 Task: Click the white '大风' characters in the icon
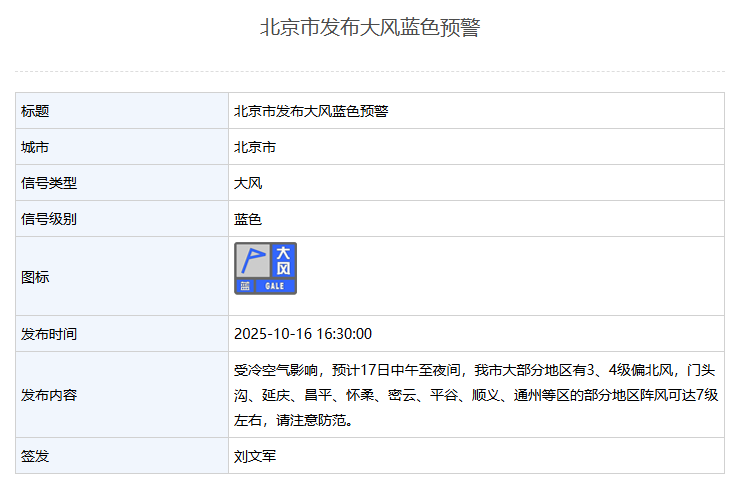click(x=283, y=261)
